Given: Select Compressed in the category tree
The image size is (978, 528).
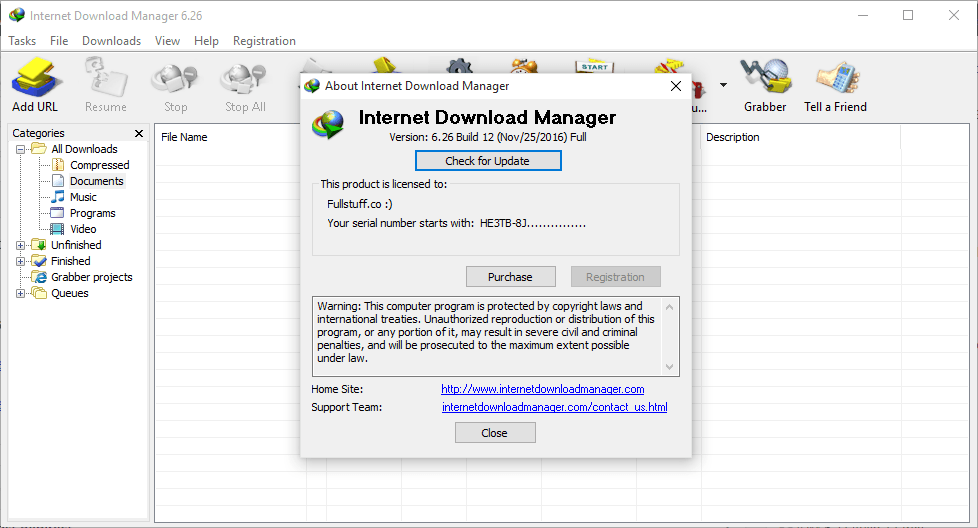Looking at the screenshot, I should point(100,165).
